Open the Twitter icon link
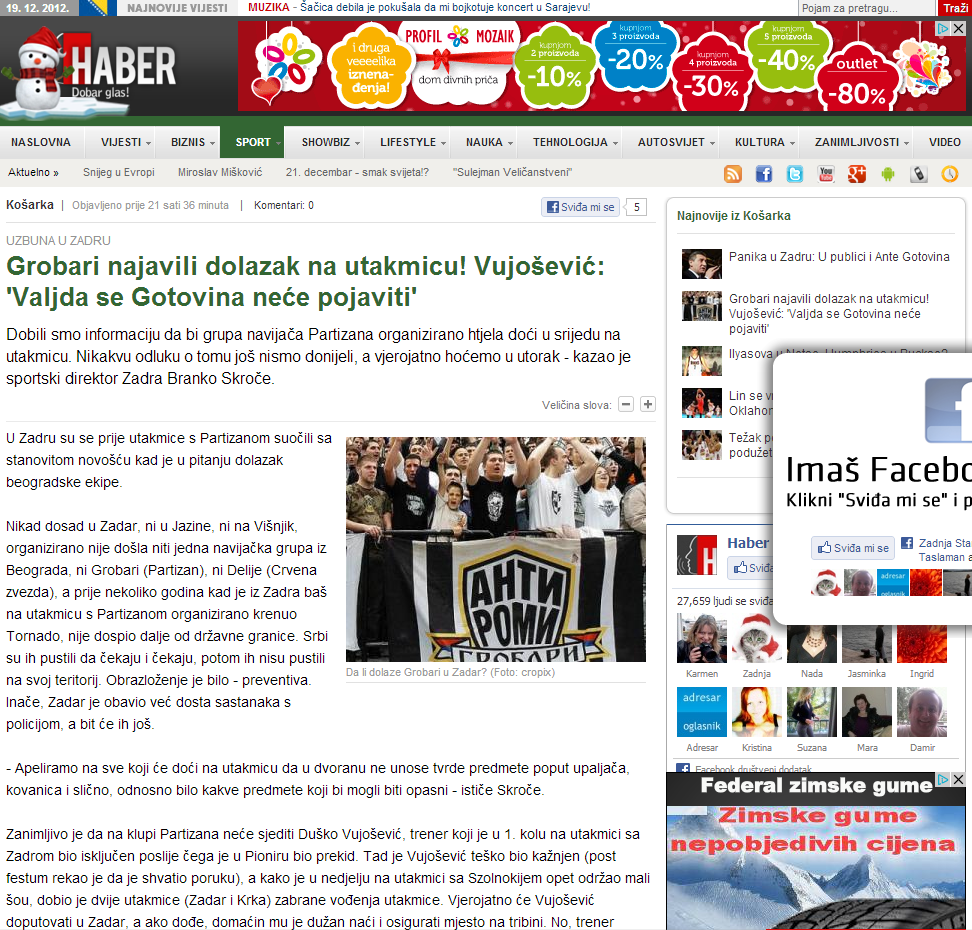The image size is (972, 930). [795, 174]
